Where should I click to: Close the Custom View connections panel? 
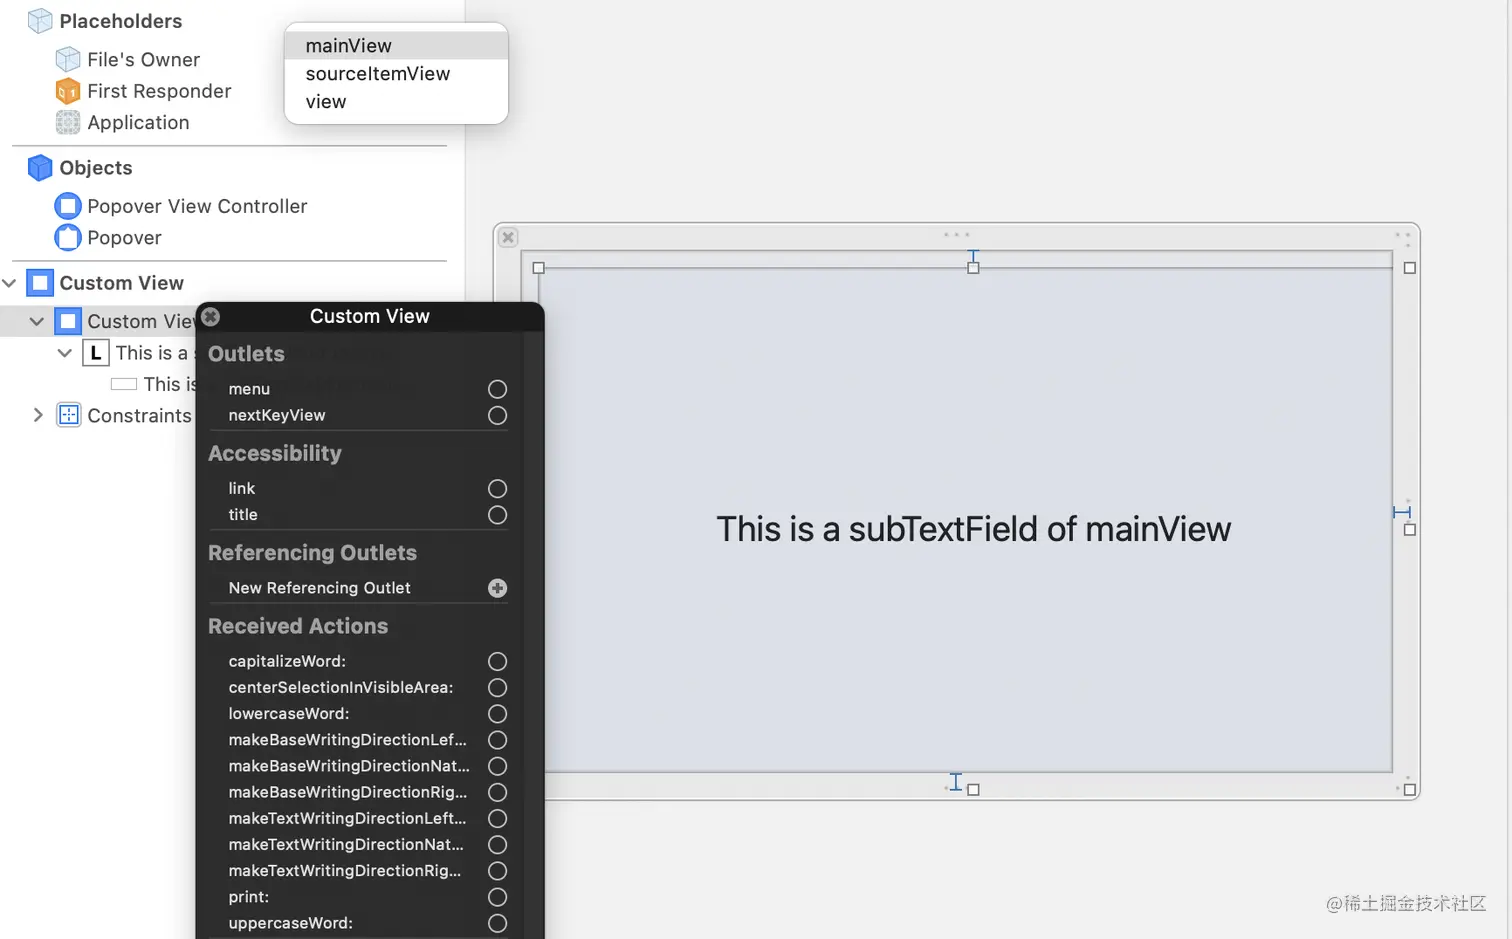pyautogui.click(x=211, y=317)
